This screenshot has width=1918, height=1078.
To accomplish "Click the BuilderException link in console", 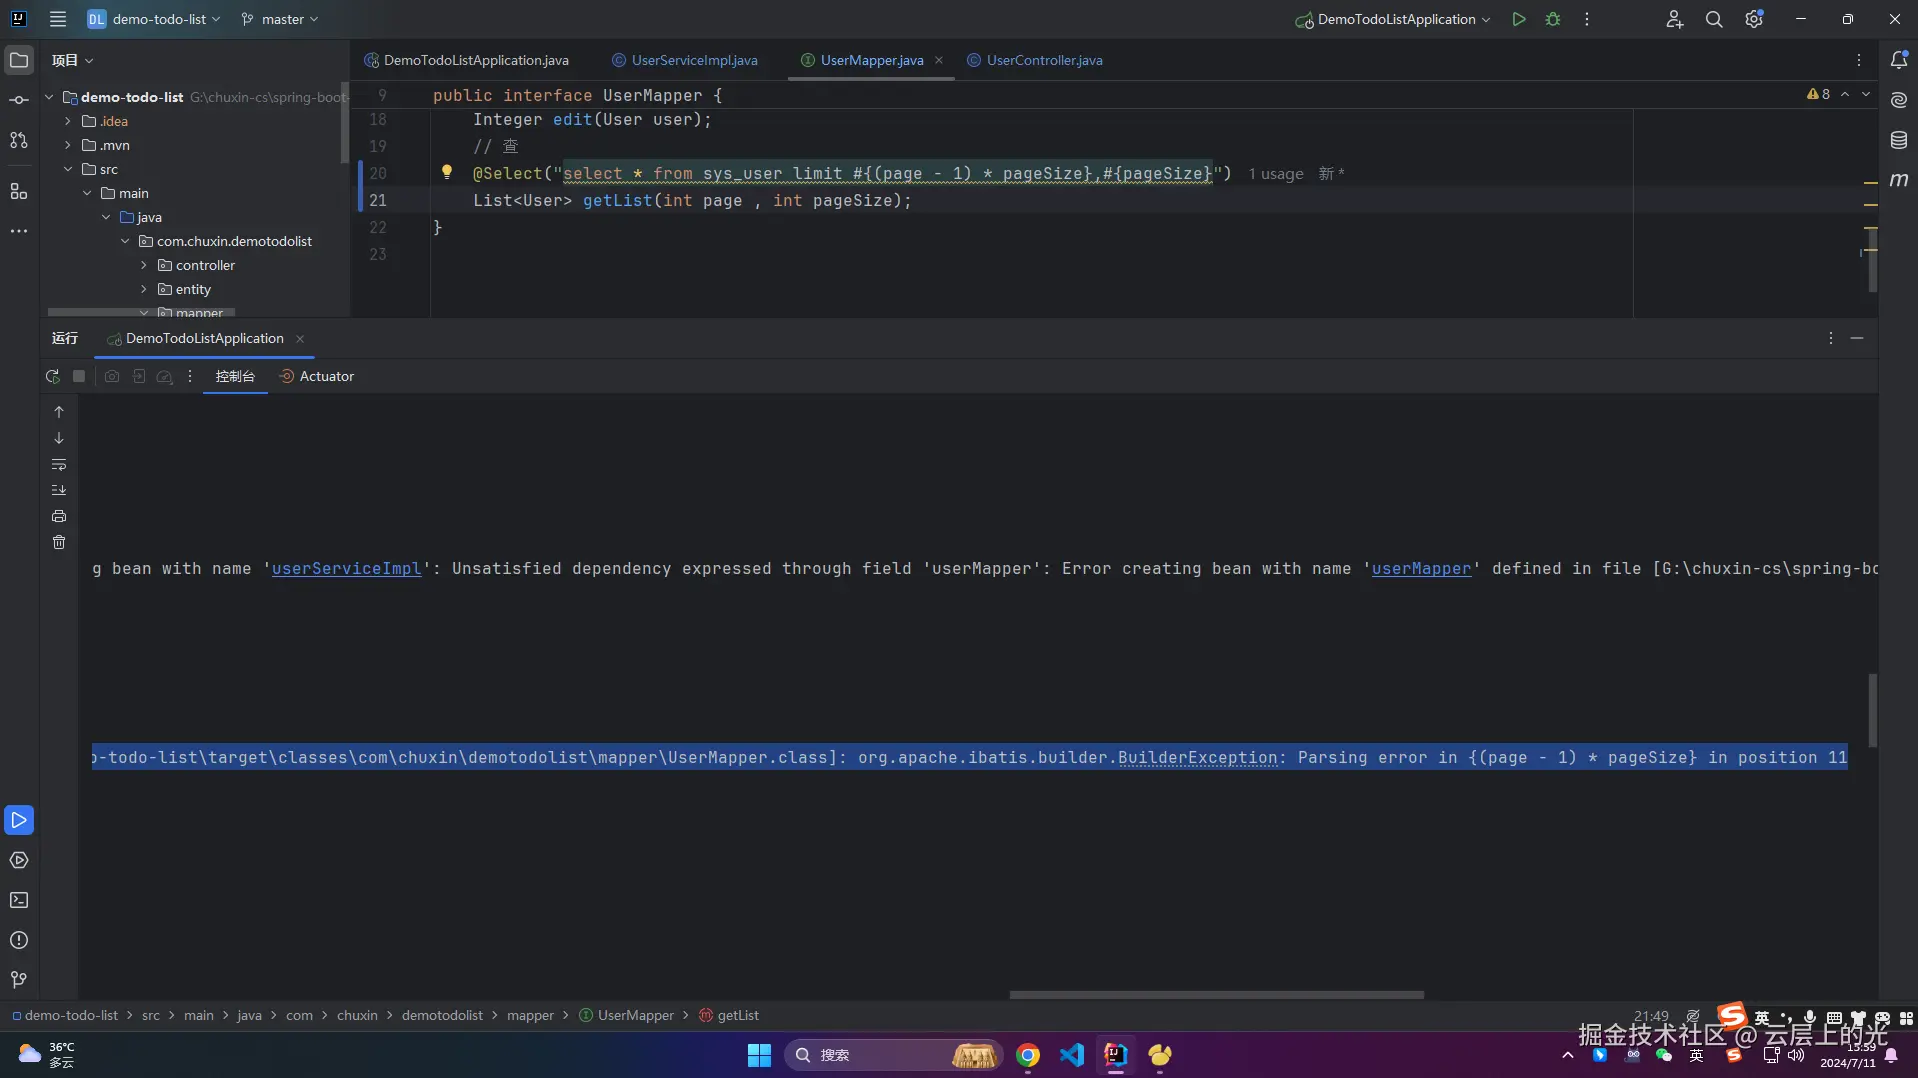I will coord(1198,757).
